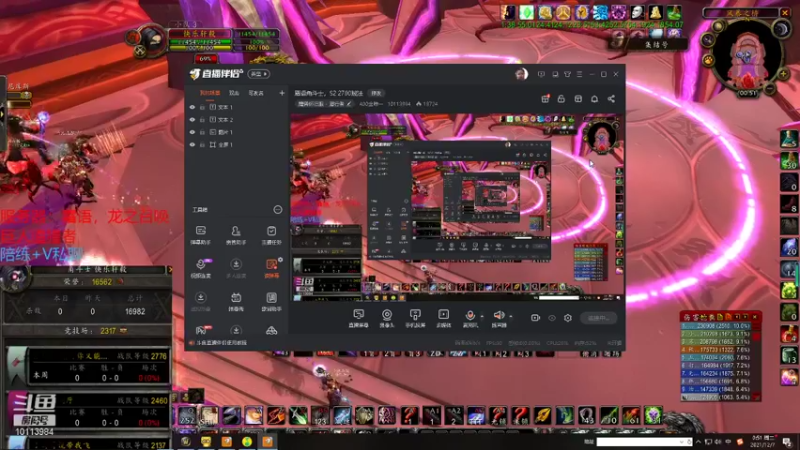800x450 pixels.
Task: Open the taskbar search box dropdown arrow
Action: (x=682, y=442)
